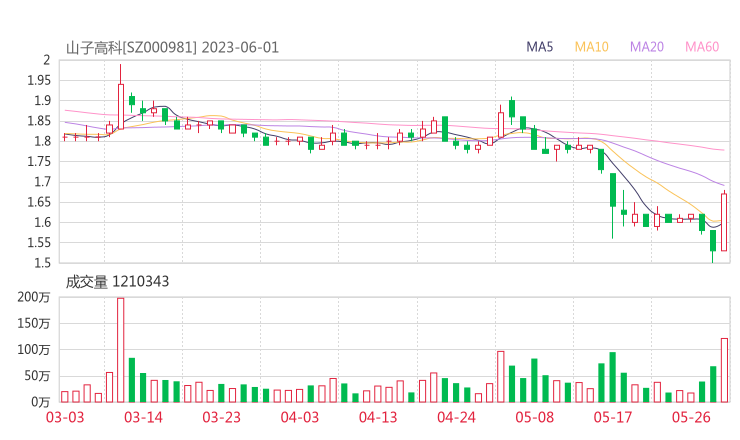Select the 04-13 date label
The height and width of the screenshot is (440, 740).
click(x=378, y=417)
